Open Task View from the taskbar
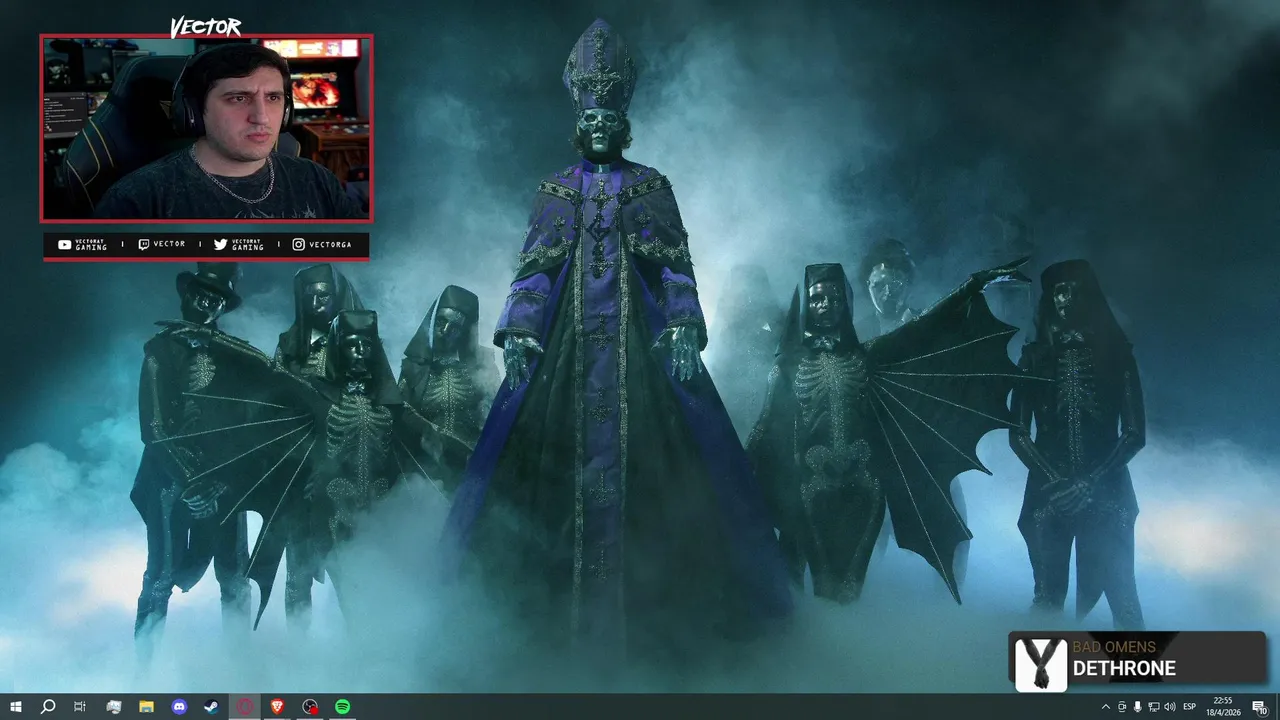 tap(80, 707)
